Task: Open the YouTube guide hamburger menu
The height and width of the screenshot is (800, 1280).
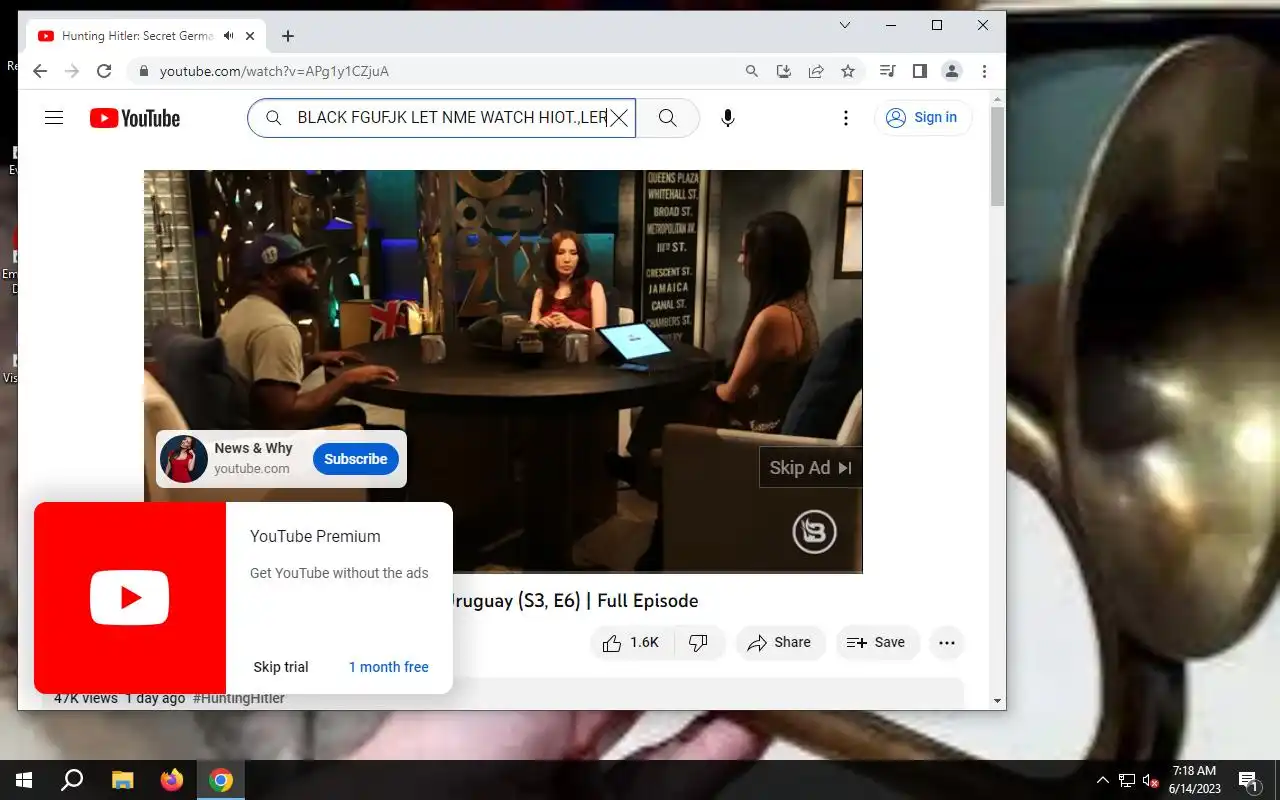Action: (x=54, y=118)
